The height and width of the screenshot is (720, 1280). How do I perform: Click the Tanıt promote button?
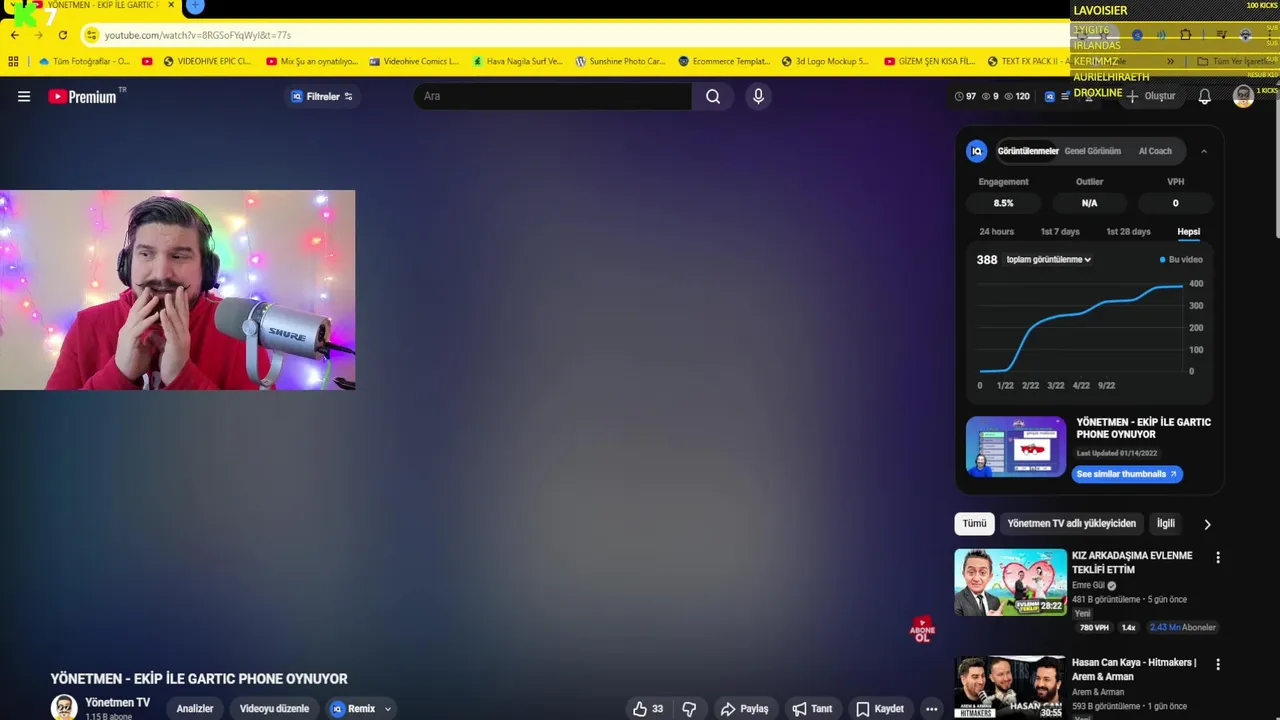812,709
